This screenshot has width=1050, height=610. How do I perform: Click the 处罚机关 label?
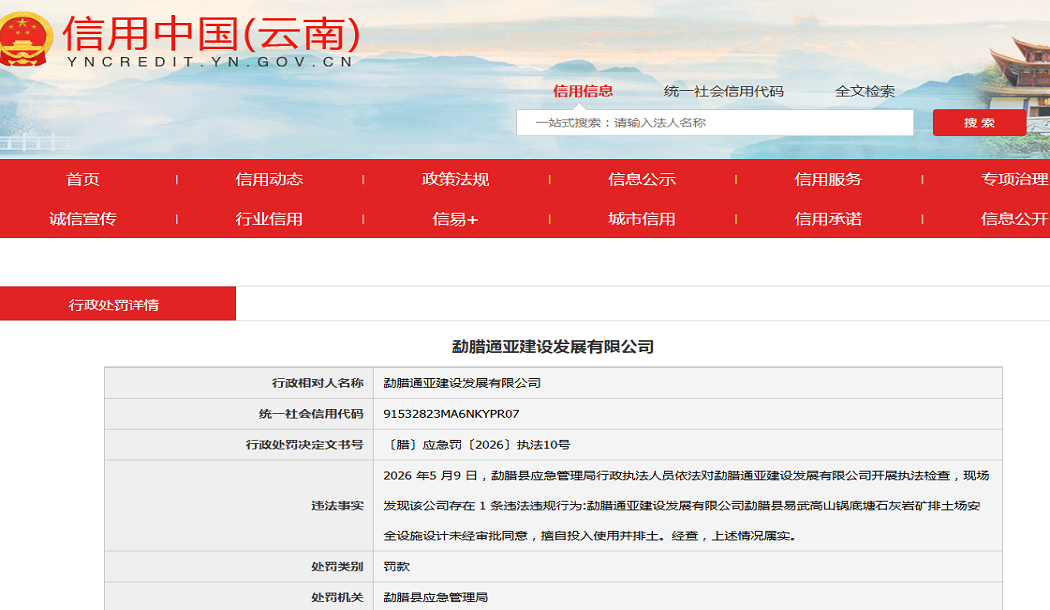[337, 597]
